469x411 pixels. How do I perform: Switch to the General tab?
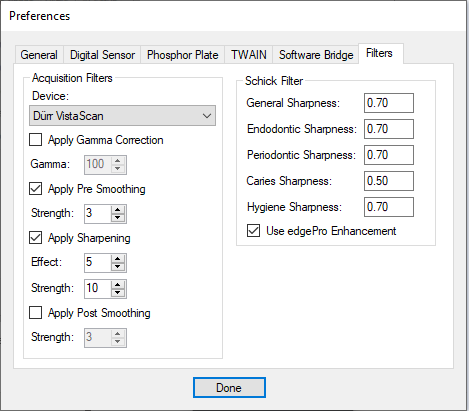pyautogui.click(x=39, y=55)
